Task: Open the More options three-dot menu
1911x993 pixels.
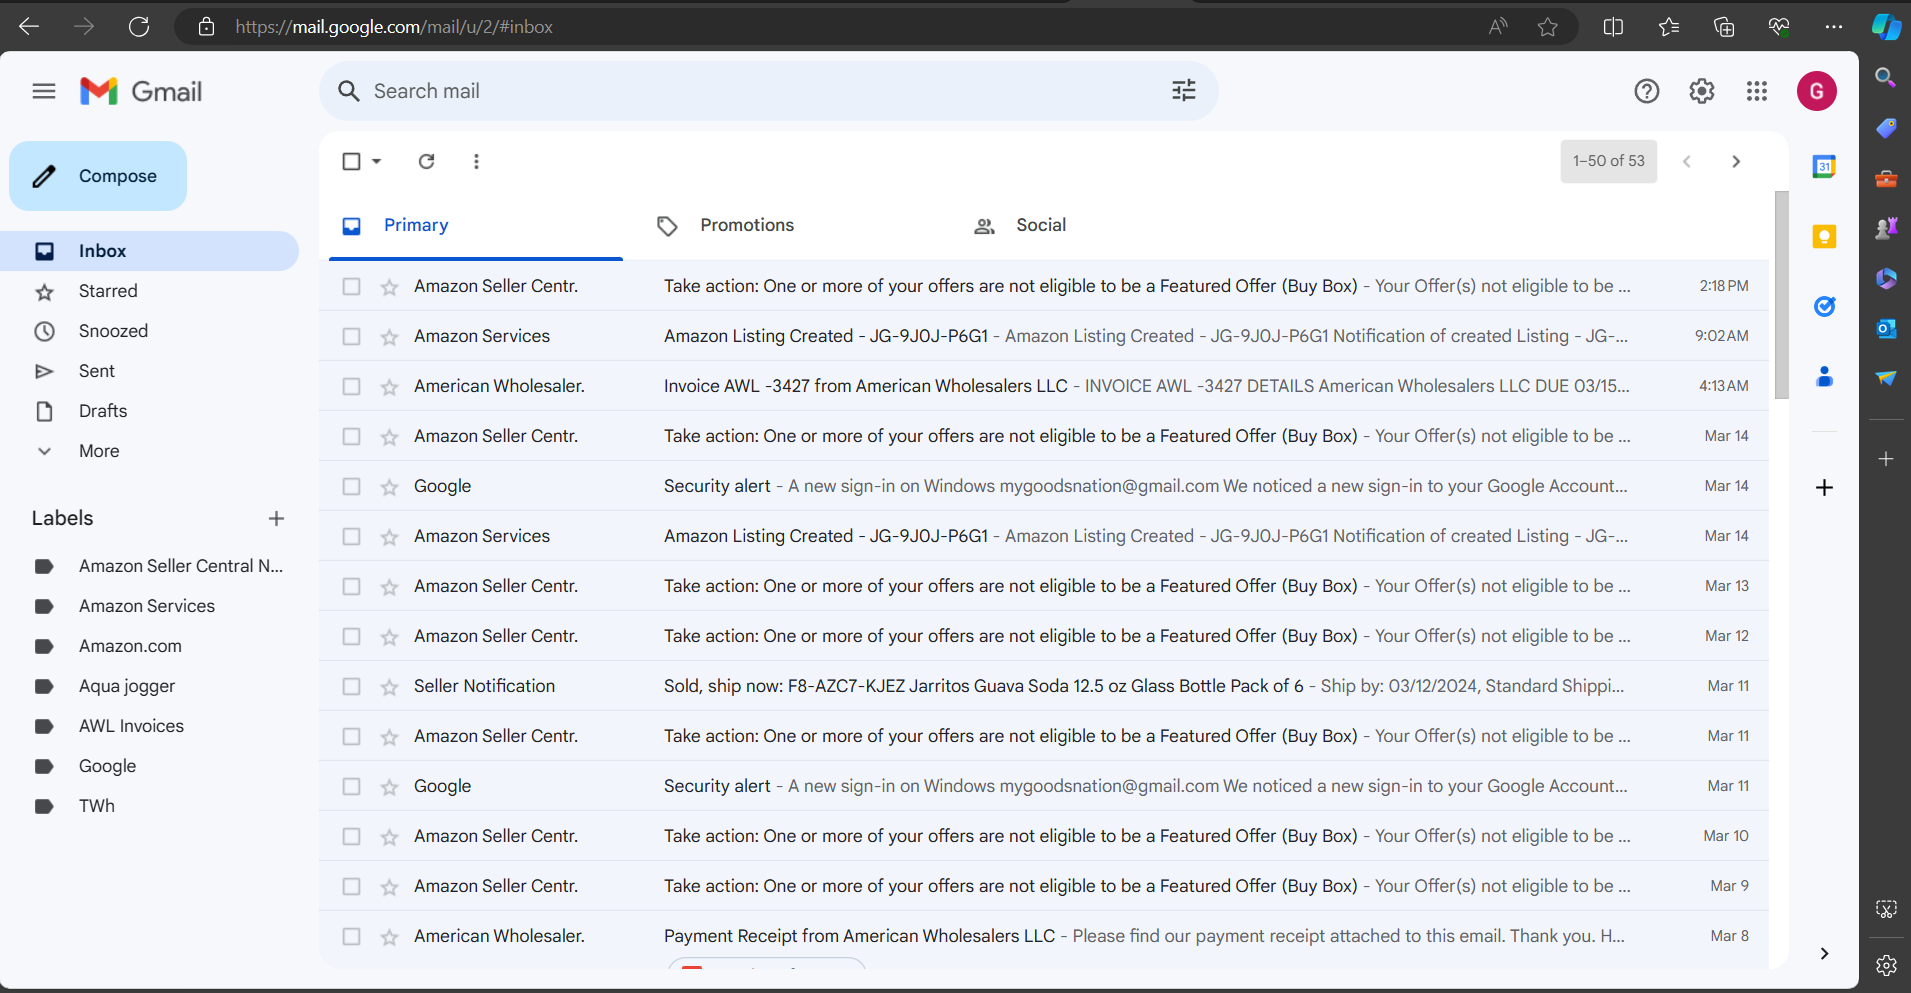Action: click(476, 161)
